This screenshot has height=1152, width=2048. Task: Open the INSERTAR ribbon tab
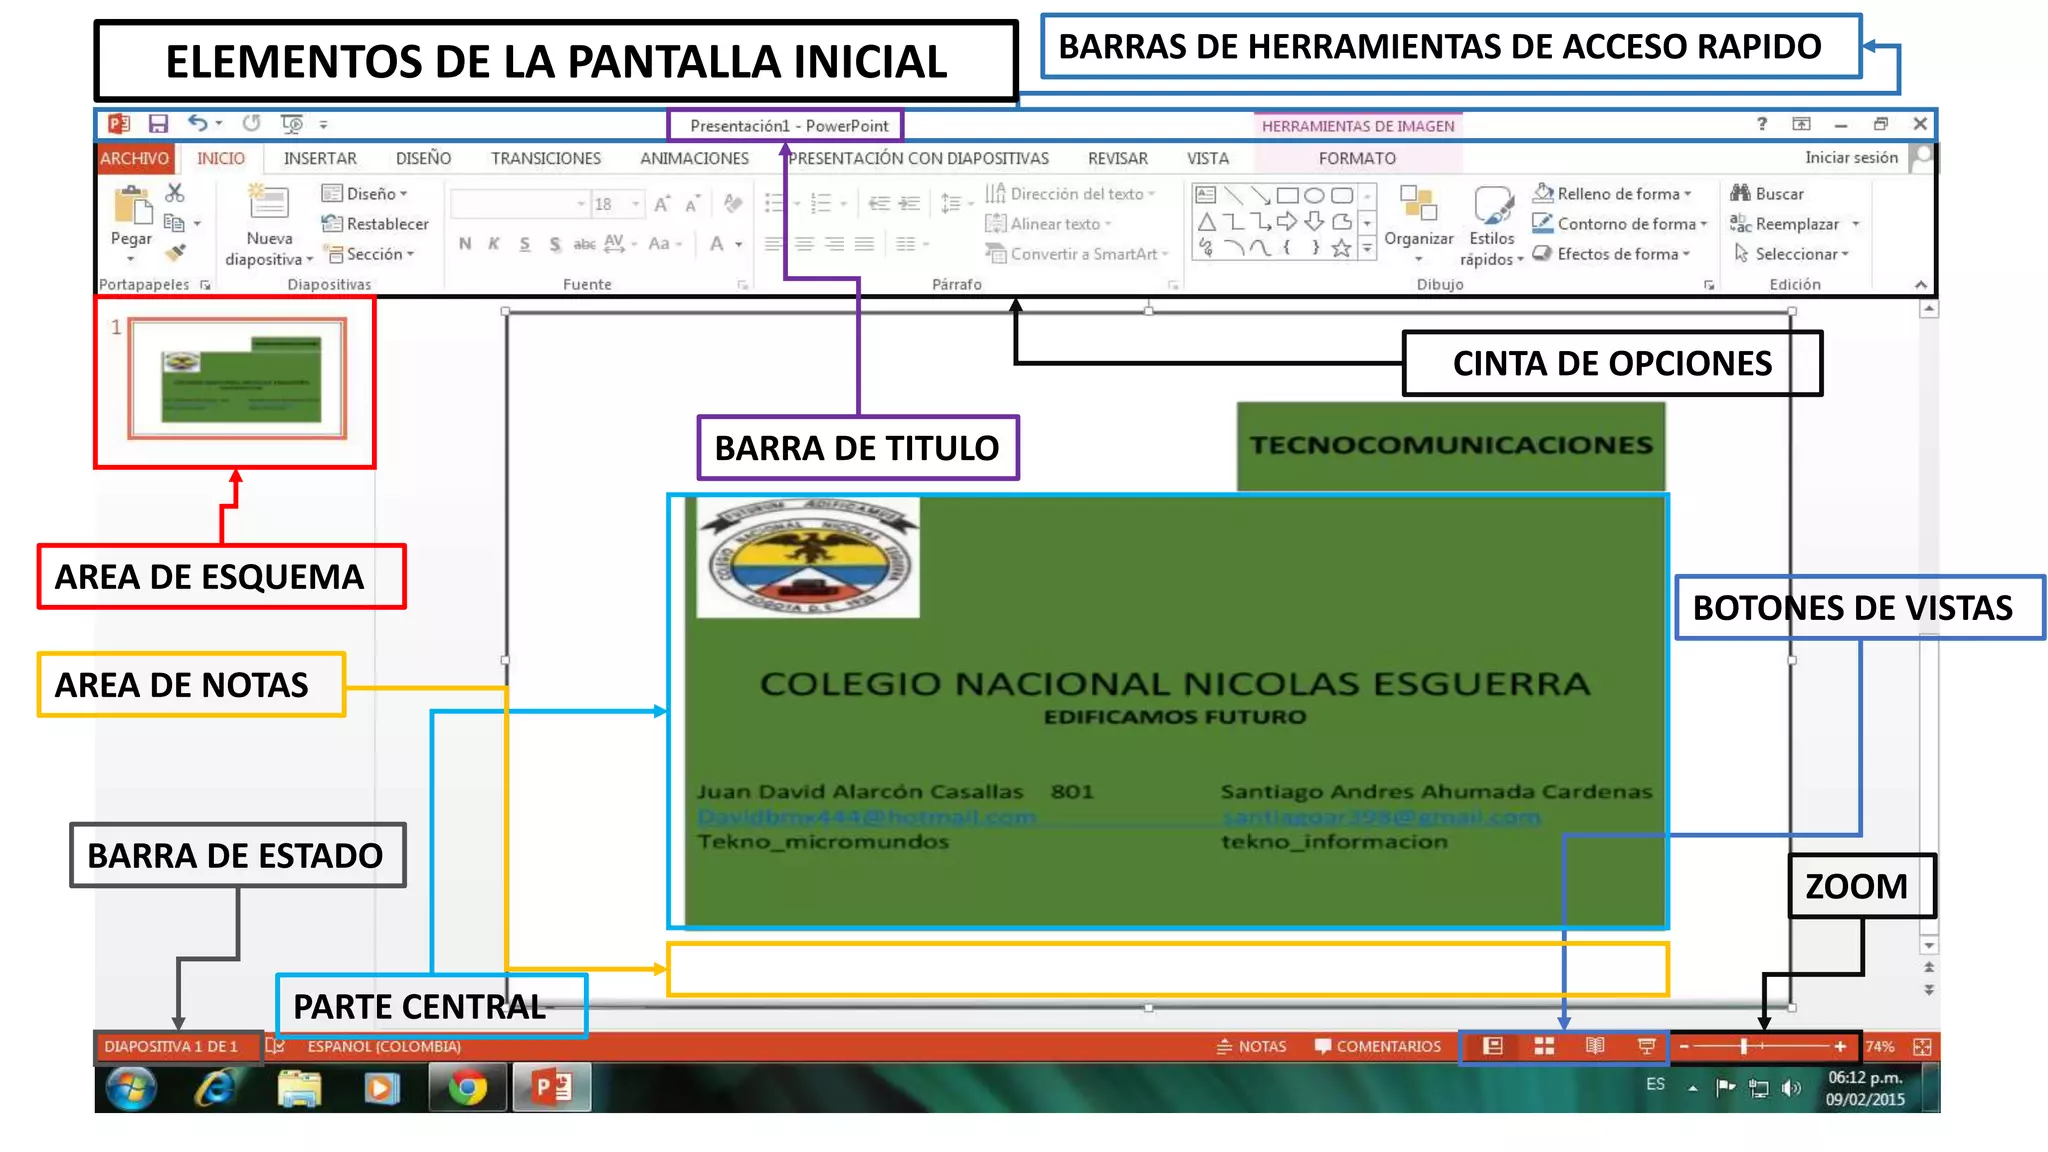(320, 158)
